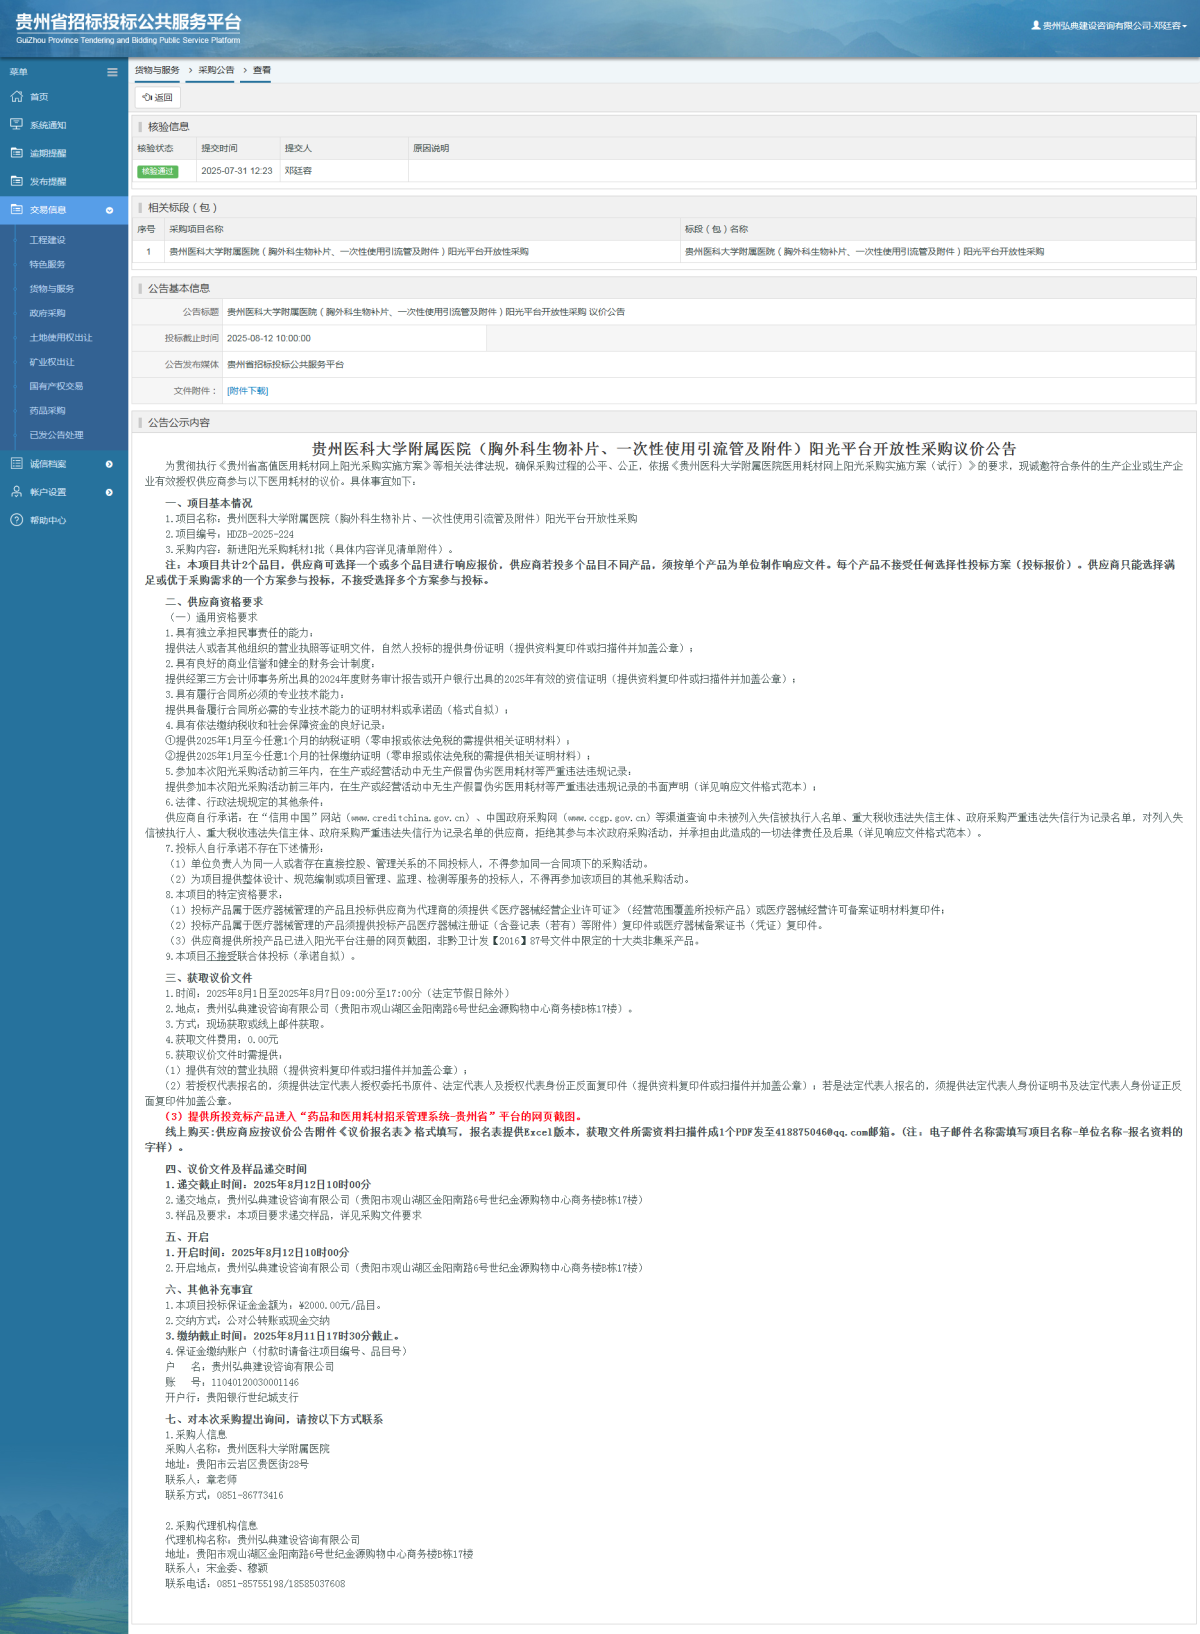
Task: Collapse the 交易信息 menu arrow
Action: 109,210
